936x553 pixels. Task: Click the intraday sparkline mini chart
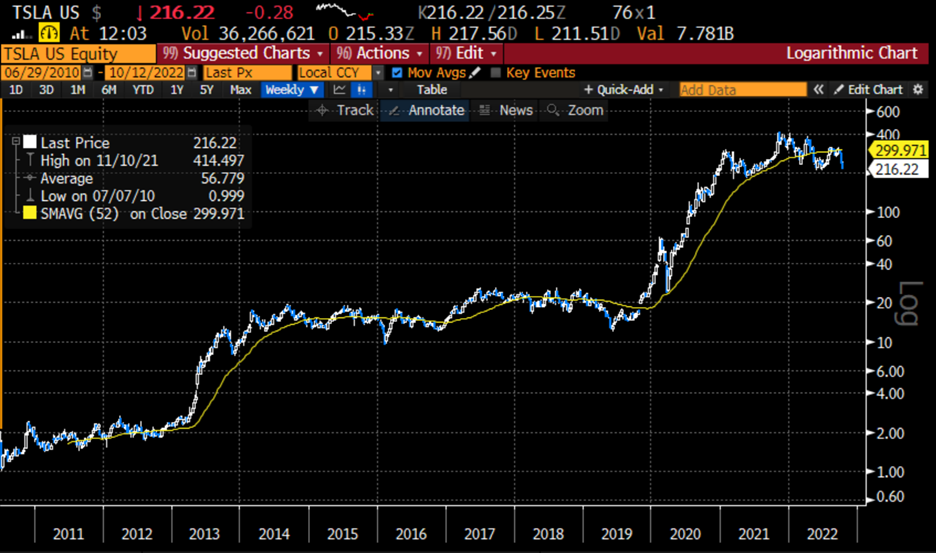click(x=344, y=11)
